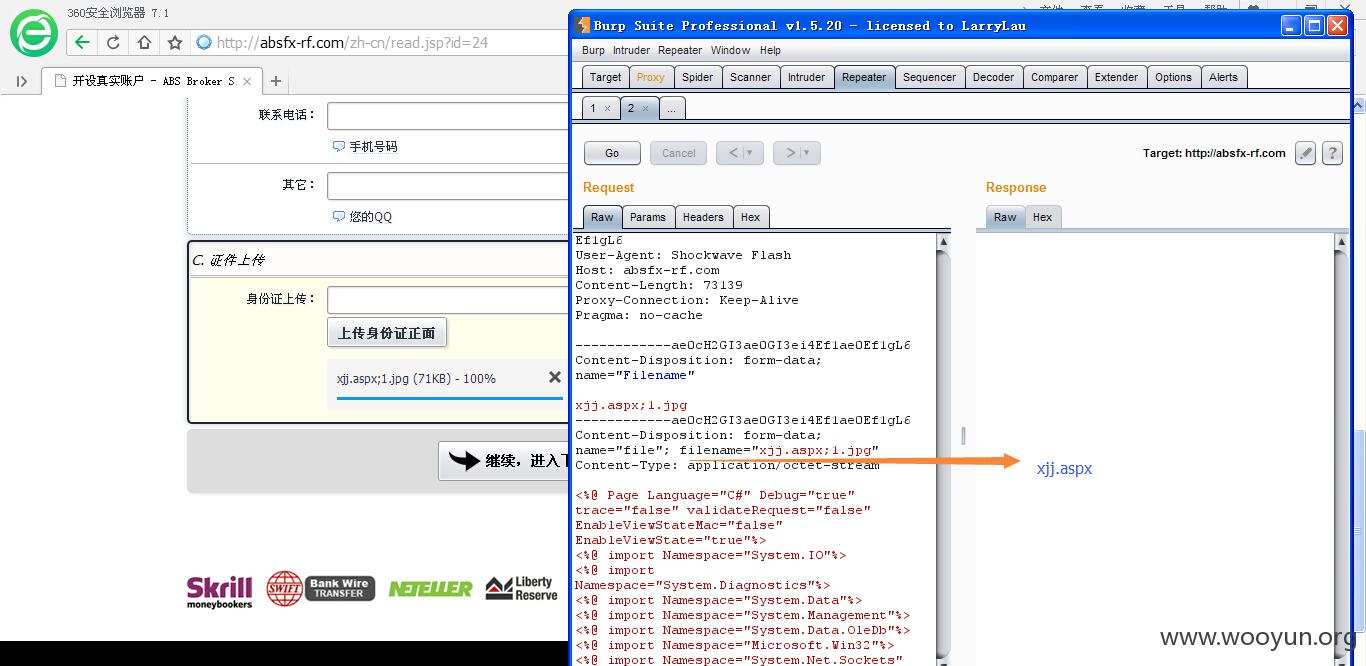Click the Bank Wire Transfer logo
1366x666 pixels.
(320, 588)
